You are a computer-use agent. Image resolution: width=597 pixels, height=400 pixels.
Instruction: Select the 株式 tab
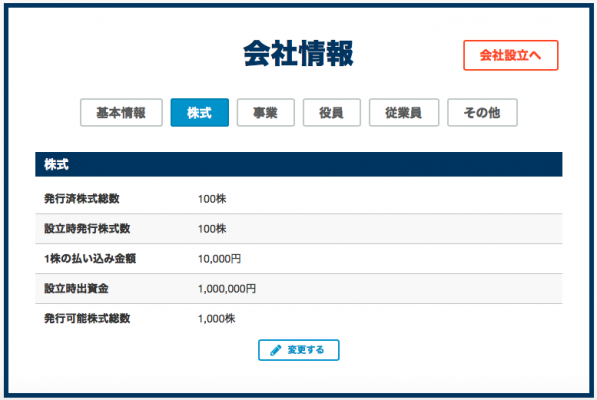200,113
